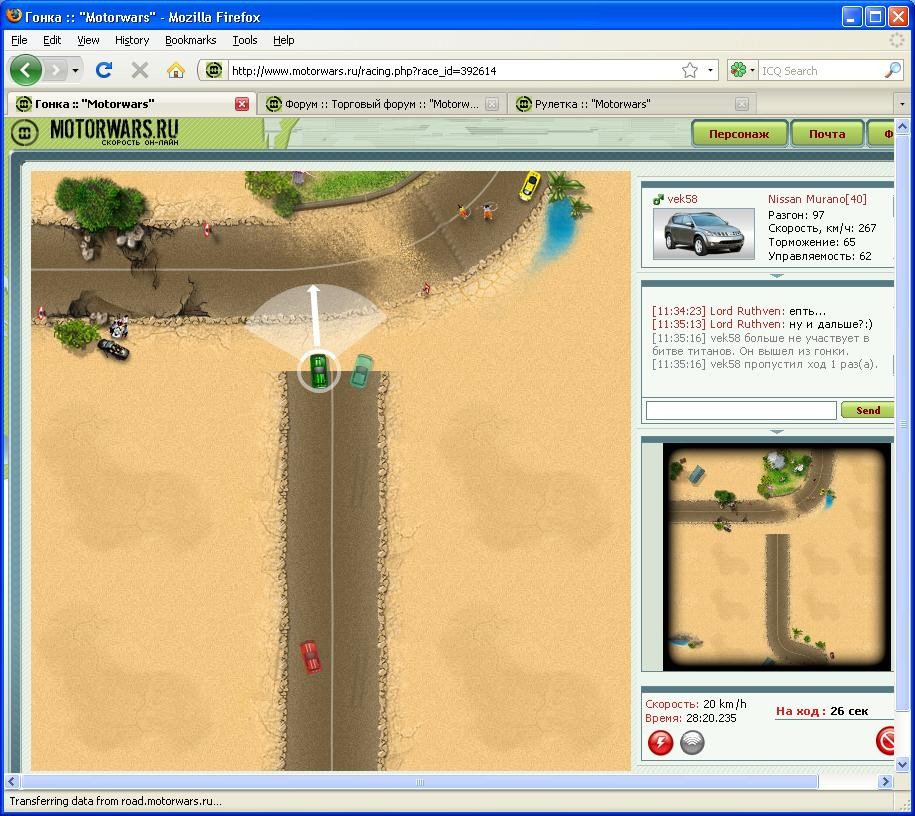Send the chat message with Send button
Image resolution: width=915 pixels, height=816 pixels.
[868, 410]
